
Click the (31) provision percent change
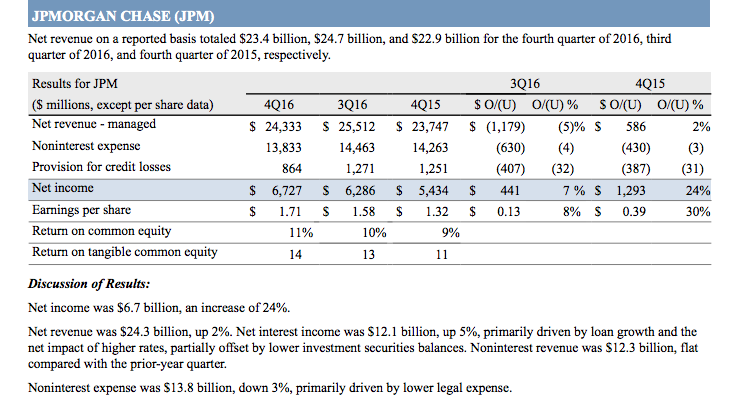(x=692, y=169)
